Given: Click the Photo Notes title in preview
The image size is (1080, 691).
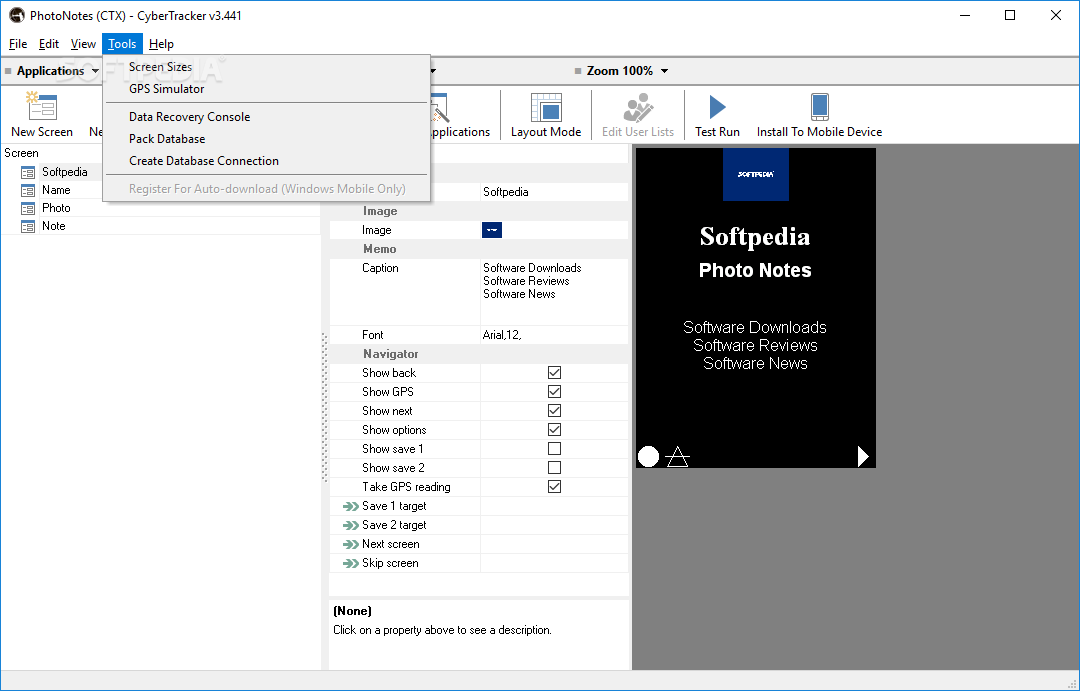Looking at the screenshot, I should click(755, 271).
